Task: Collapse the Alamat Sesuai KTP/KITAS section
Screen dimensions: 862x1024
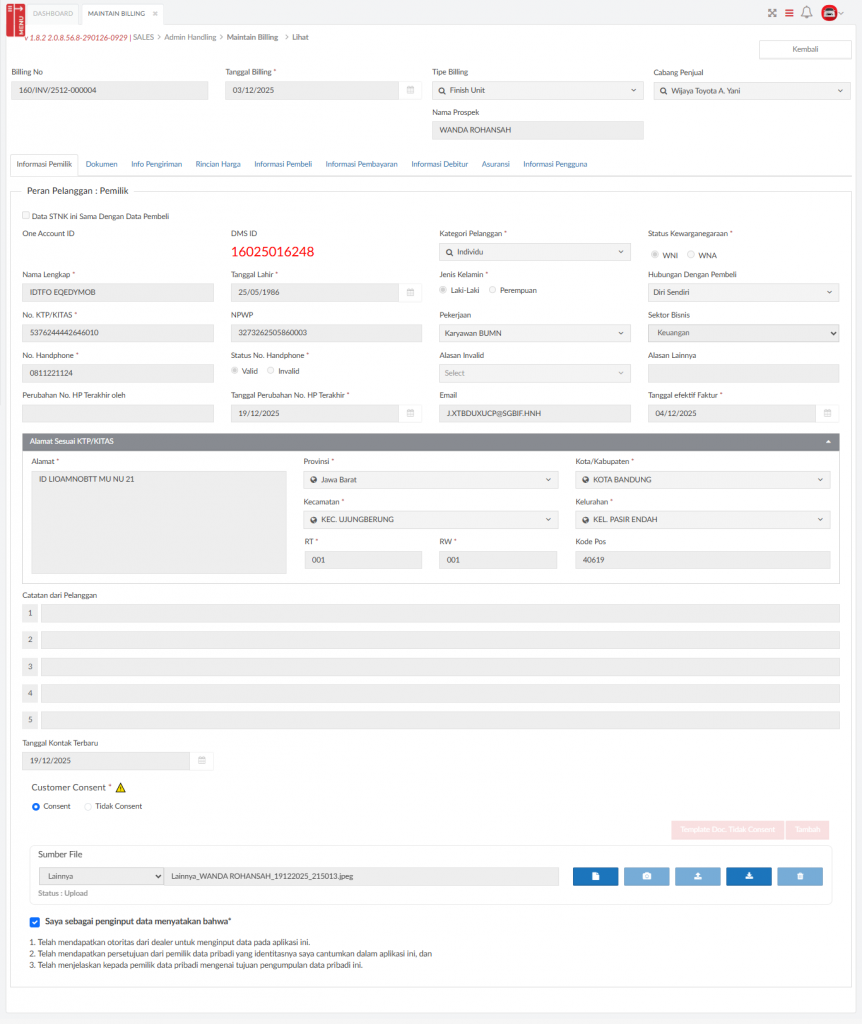Action: (x=827, y=441)
